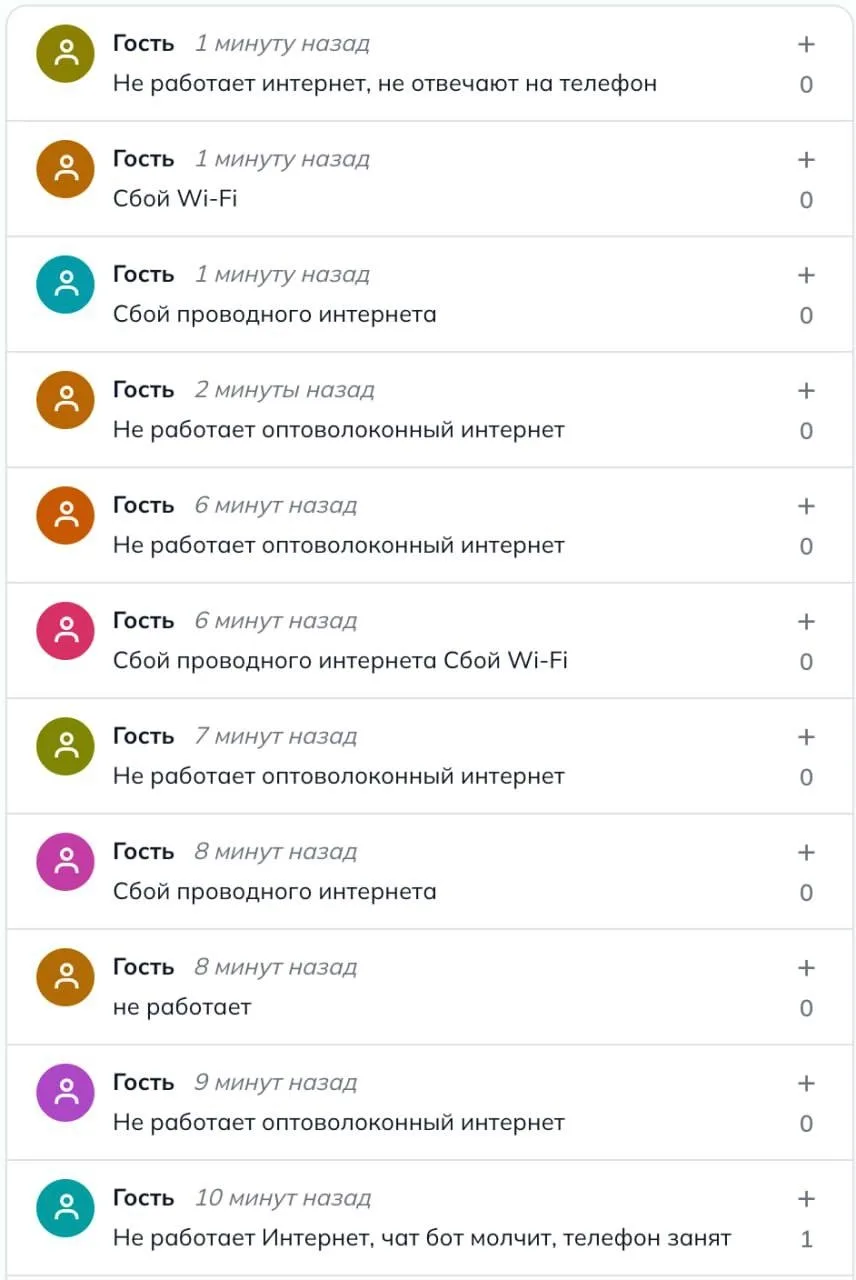The width and height of the screenshot is (856, 1280).
Task: Click the plus beside the lone 'Сбой Wi-Fi' comment
Action: [x=806, y=160]
